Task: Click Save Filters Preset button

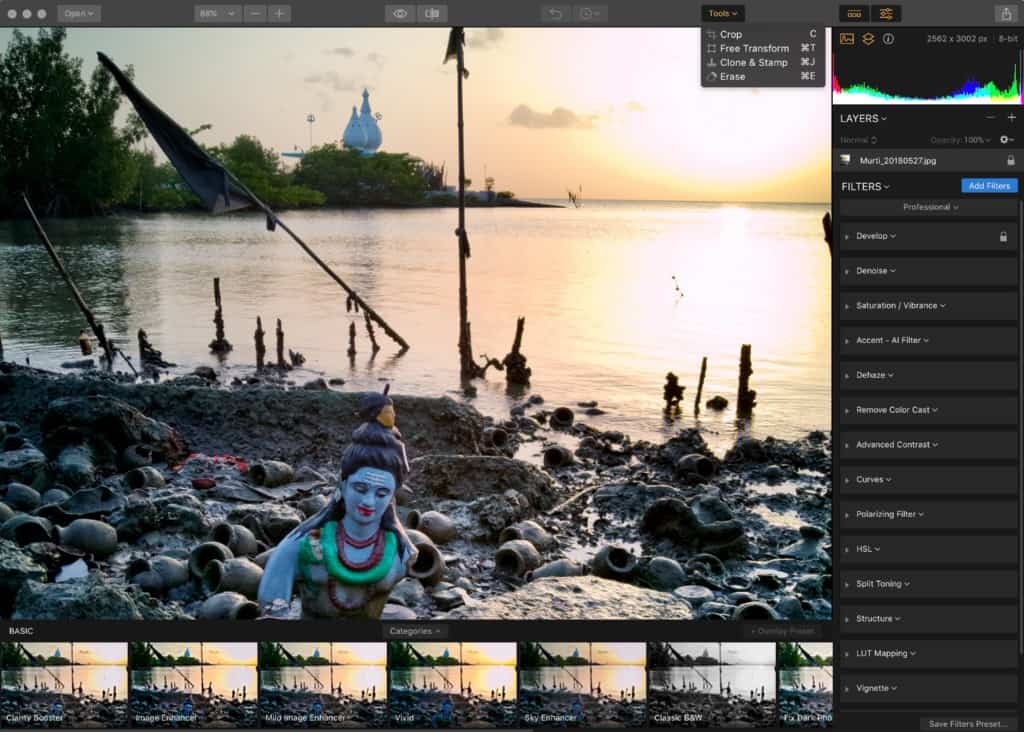Action: 968,723
